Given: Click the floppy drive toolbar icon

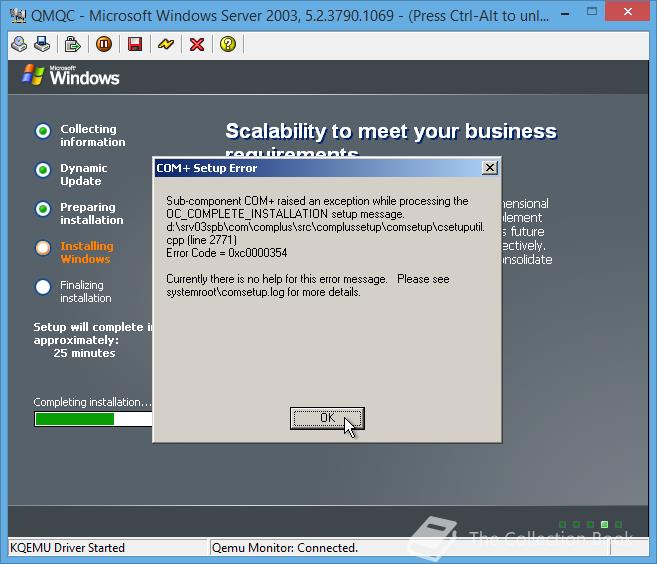Looking at the screenshot, I should pyautogui.click(x=42, y=44).
